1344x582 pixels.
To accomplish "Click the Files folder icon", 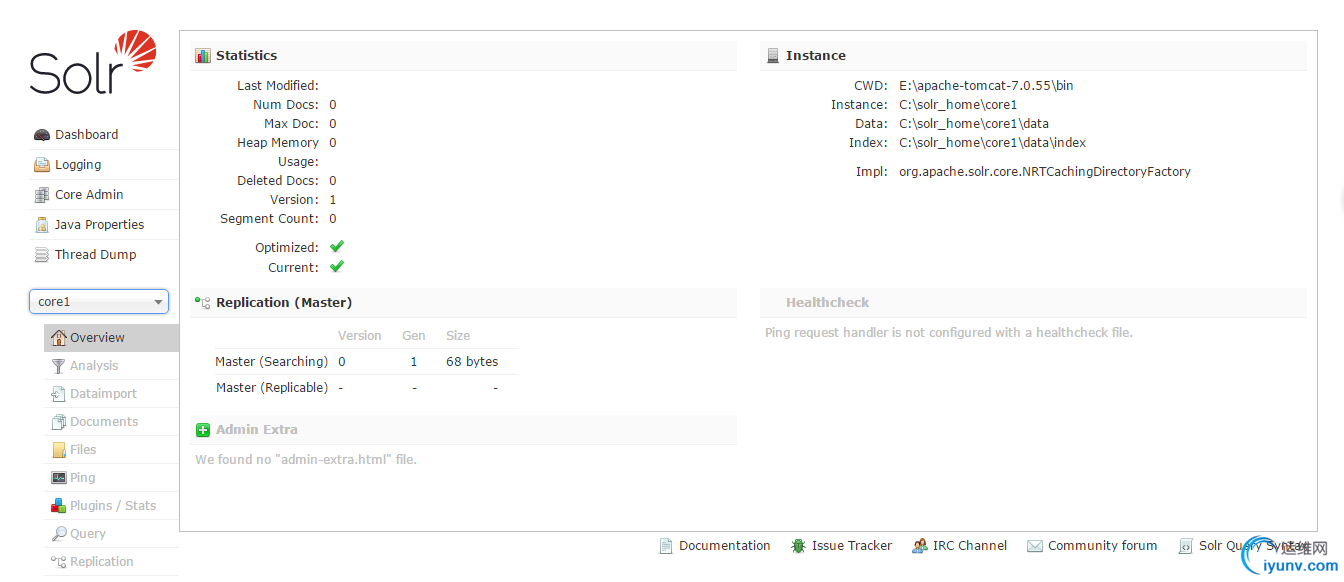I will [x=59, y=450].
